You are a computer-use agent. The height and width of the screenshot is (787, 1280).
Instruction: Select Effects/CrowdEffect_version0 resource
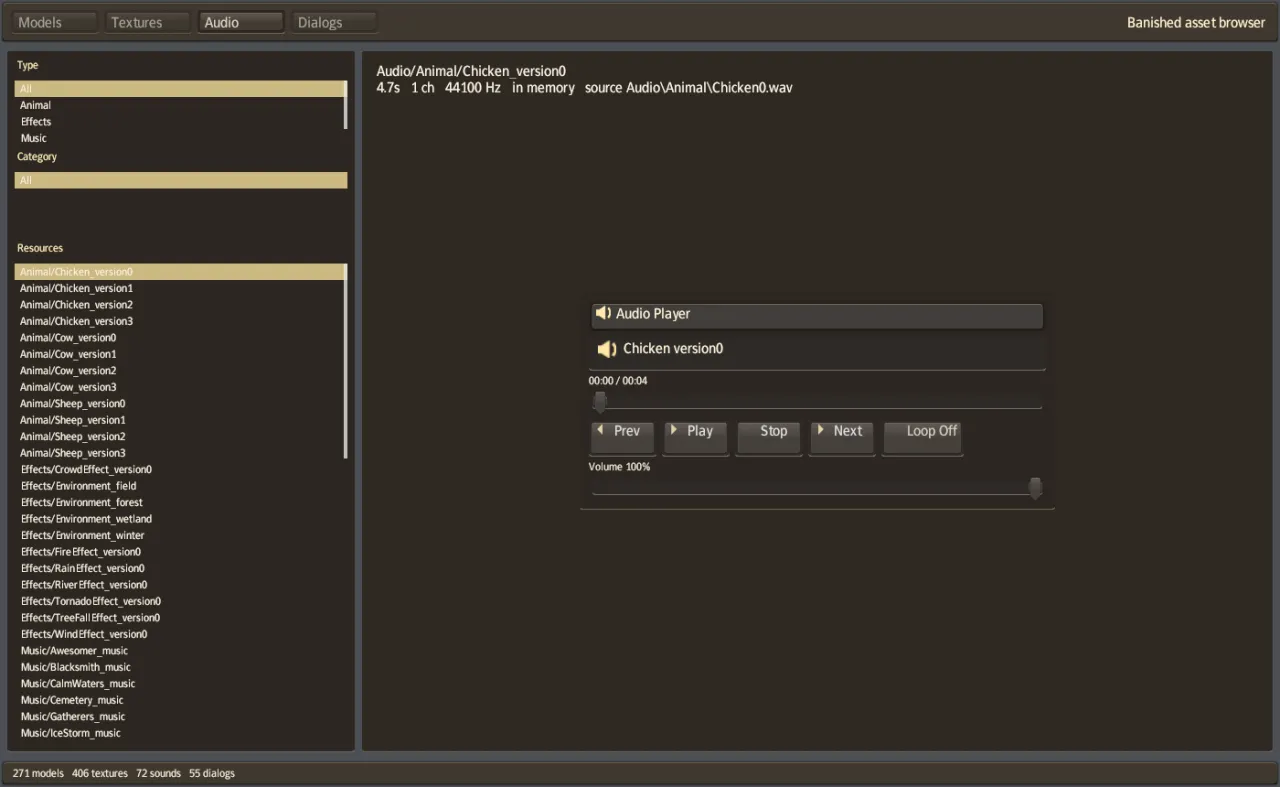pos(180,470)
